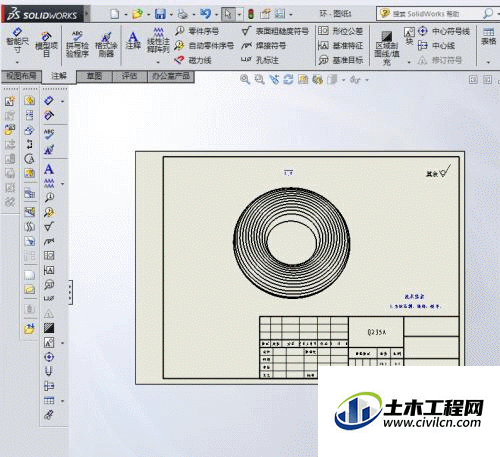Choose the Center Mark (中心符号线) tool
Screen dimensions: 500x457
(x=444, y=31)
